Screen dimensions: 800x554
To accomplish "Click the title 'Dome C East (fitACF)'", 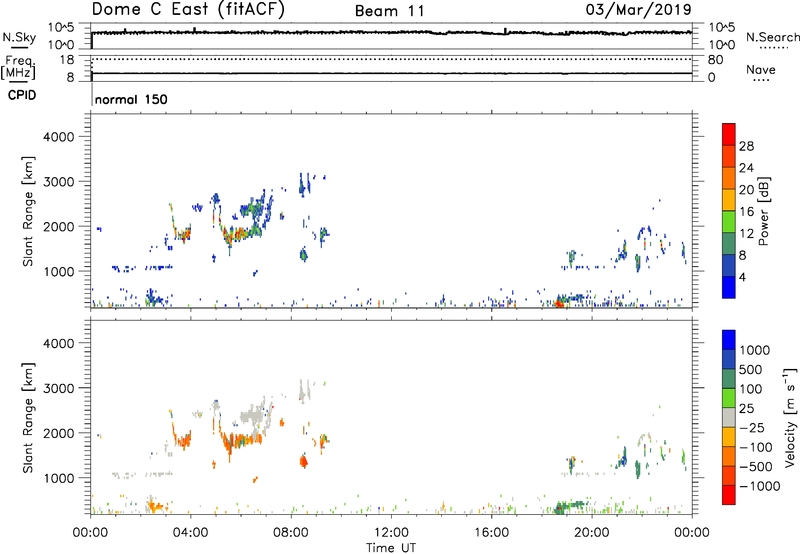I will 188,10.
